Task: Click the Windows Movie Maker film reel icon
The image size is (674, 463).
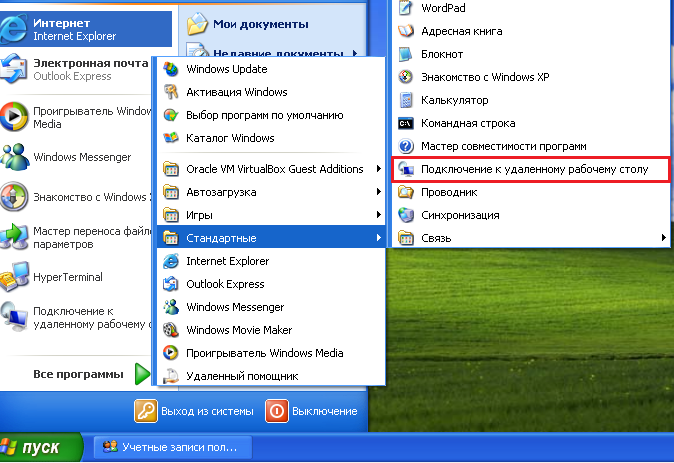Action: (x=171, y=330)
